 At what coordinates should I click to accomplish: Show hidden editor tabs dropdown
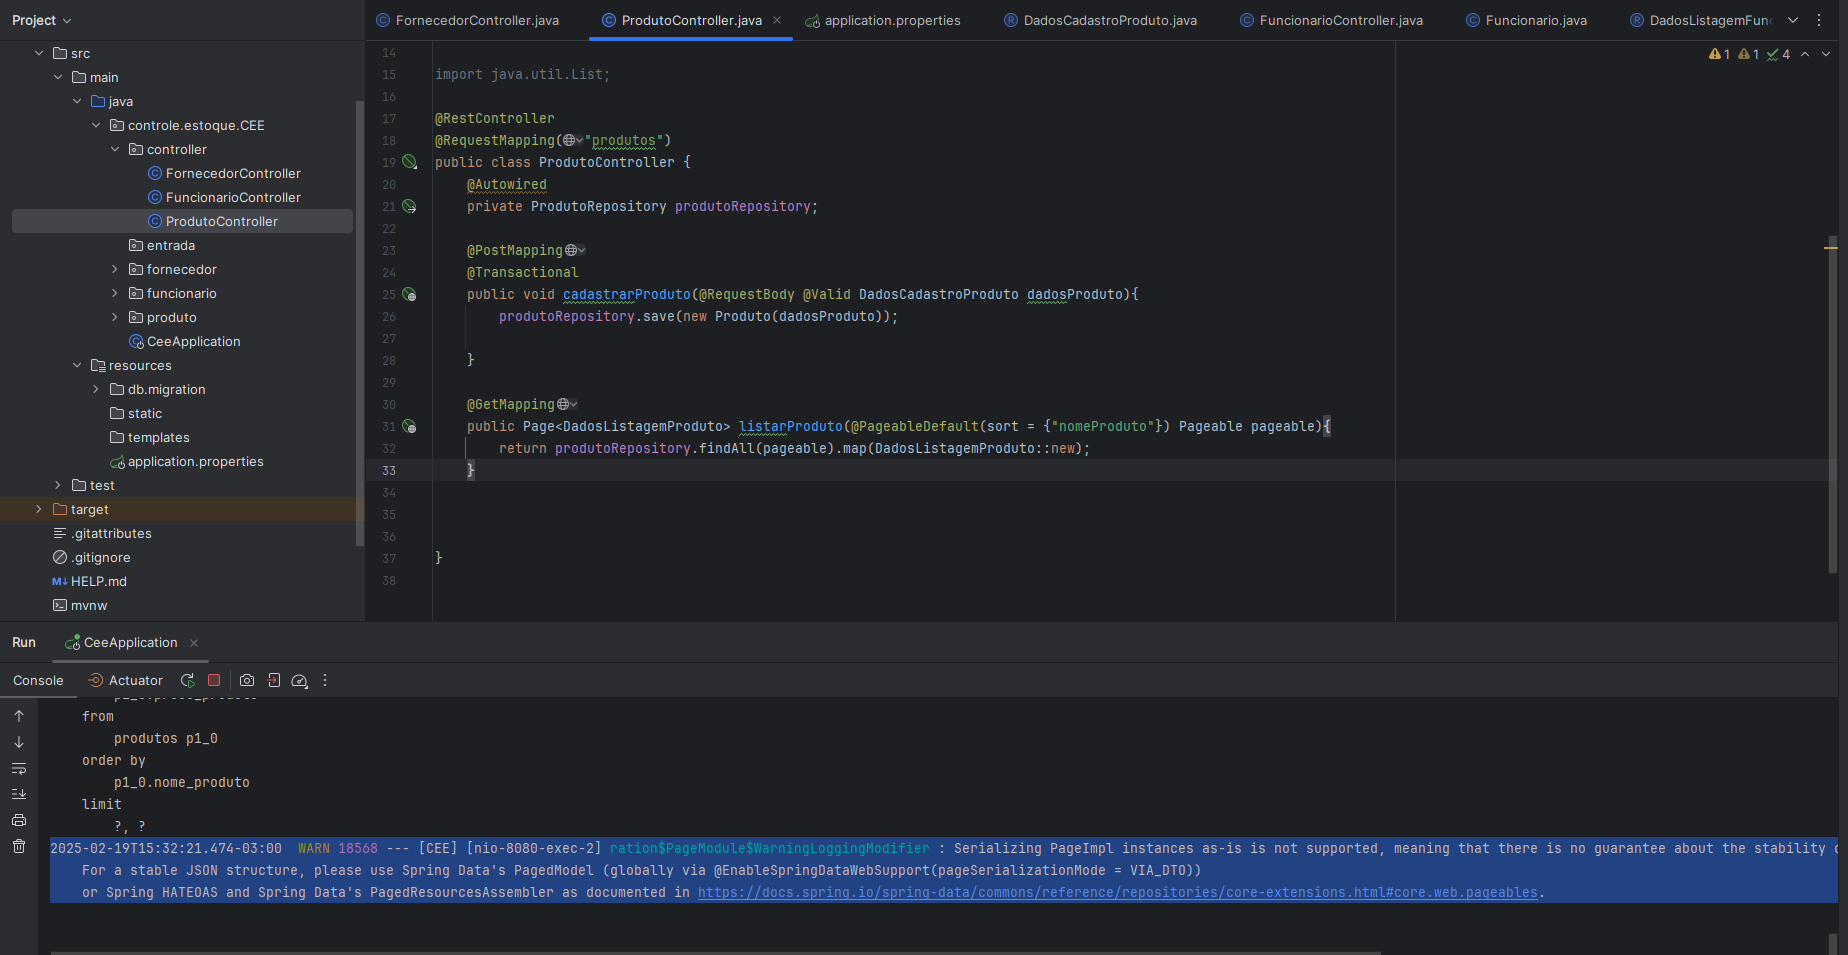1793,20
